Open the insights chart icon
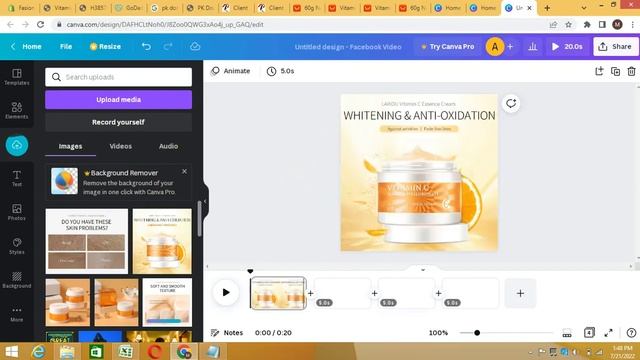The width and height of the screenshot is (640, 360). (x=533, y=47)
